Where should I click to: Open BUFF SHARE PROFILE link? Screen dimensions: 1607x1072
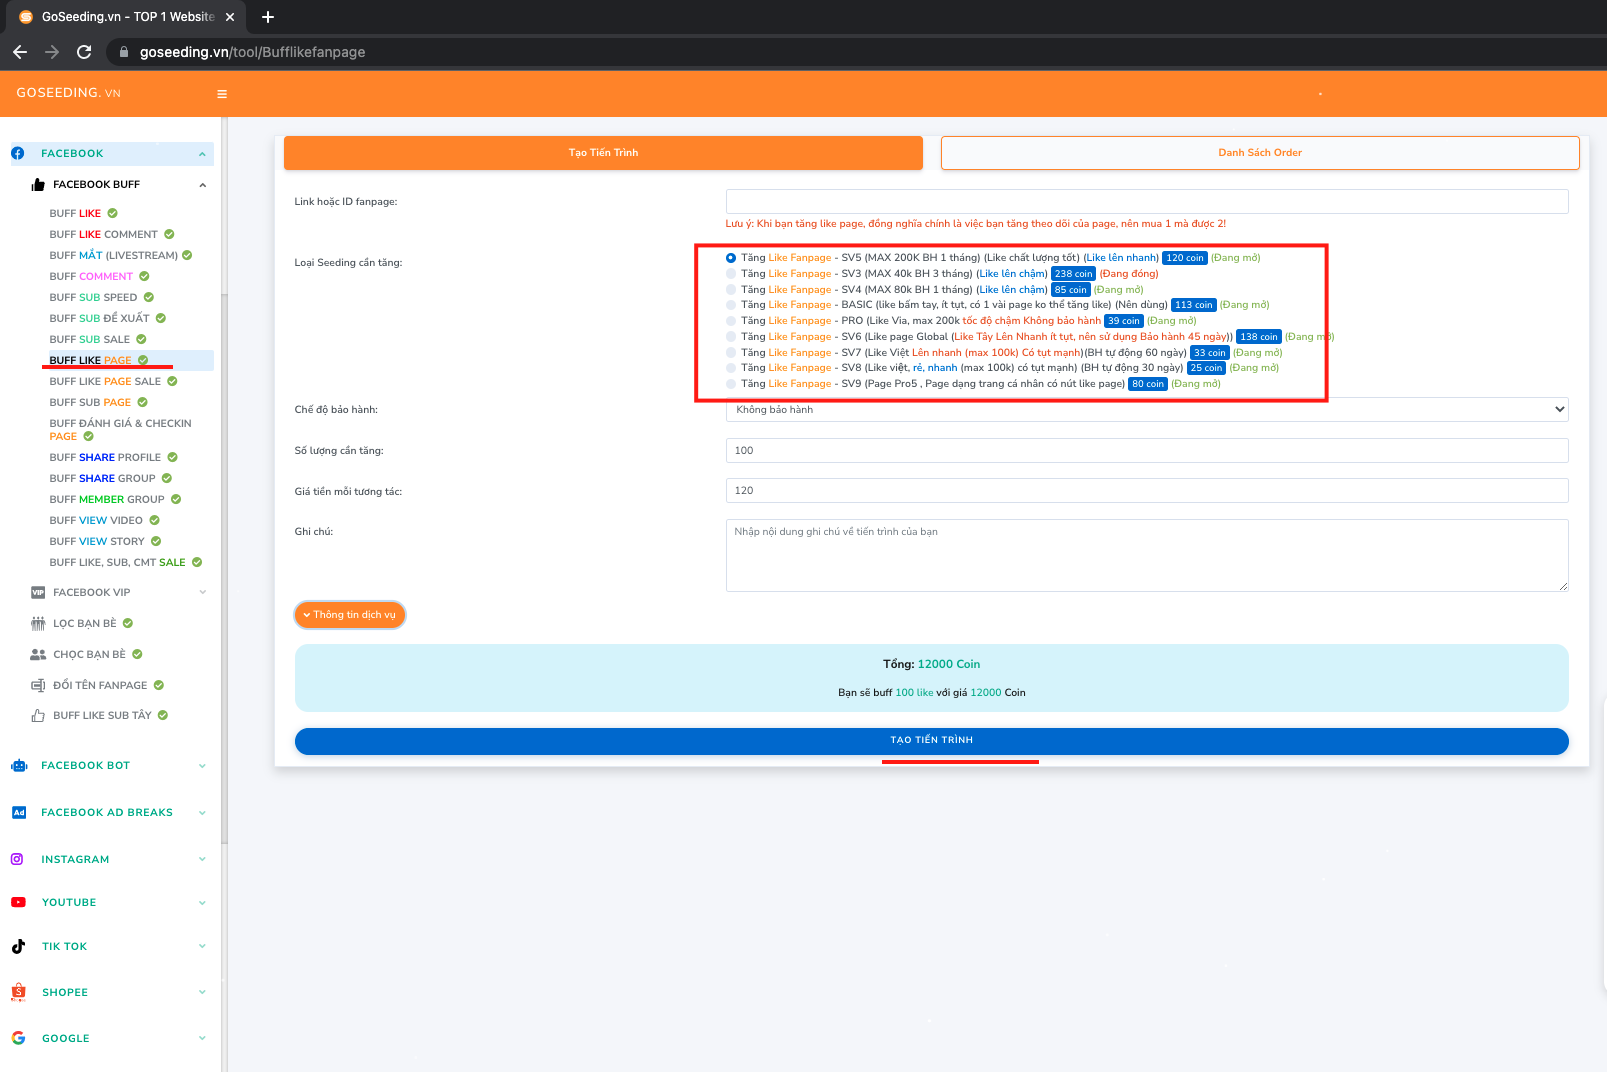click(105, 457)
